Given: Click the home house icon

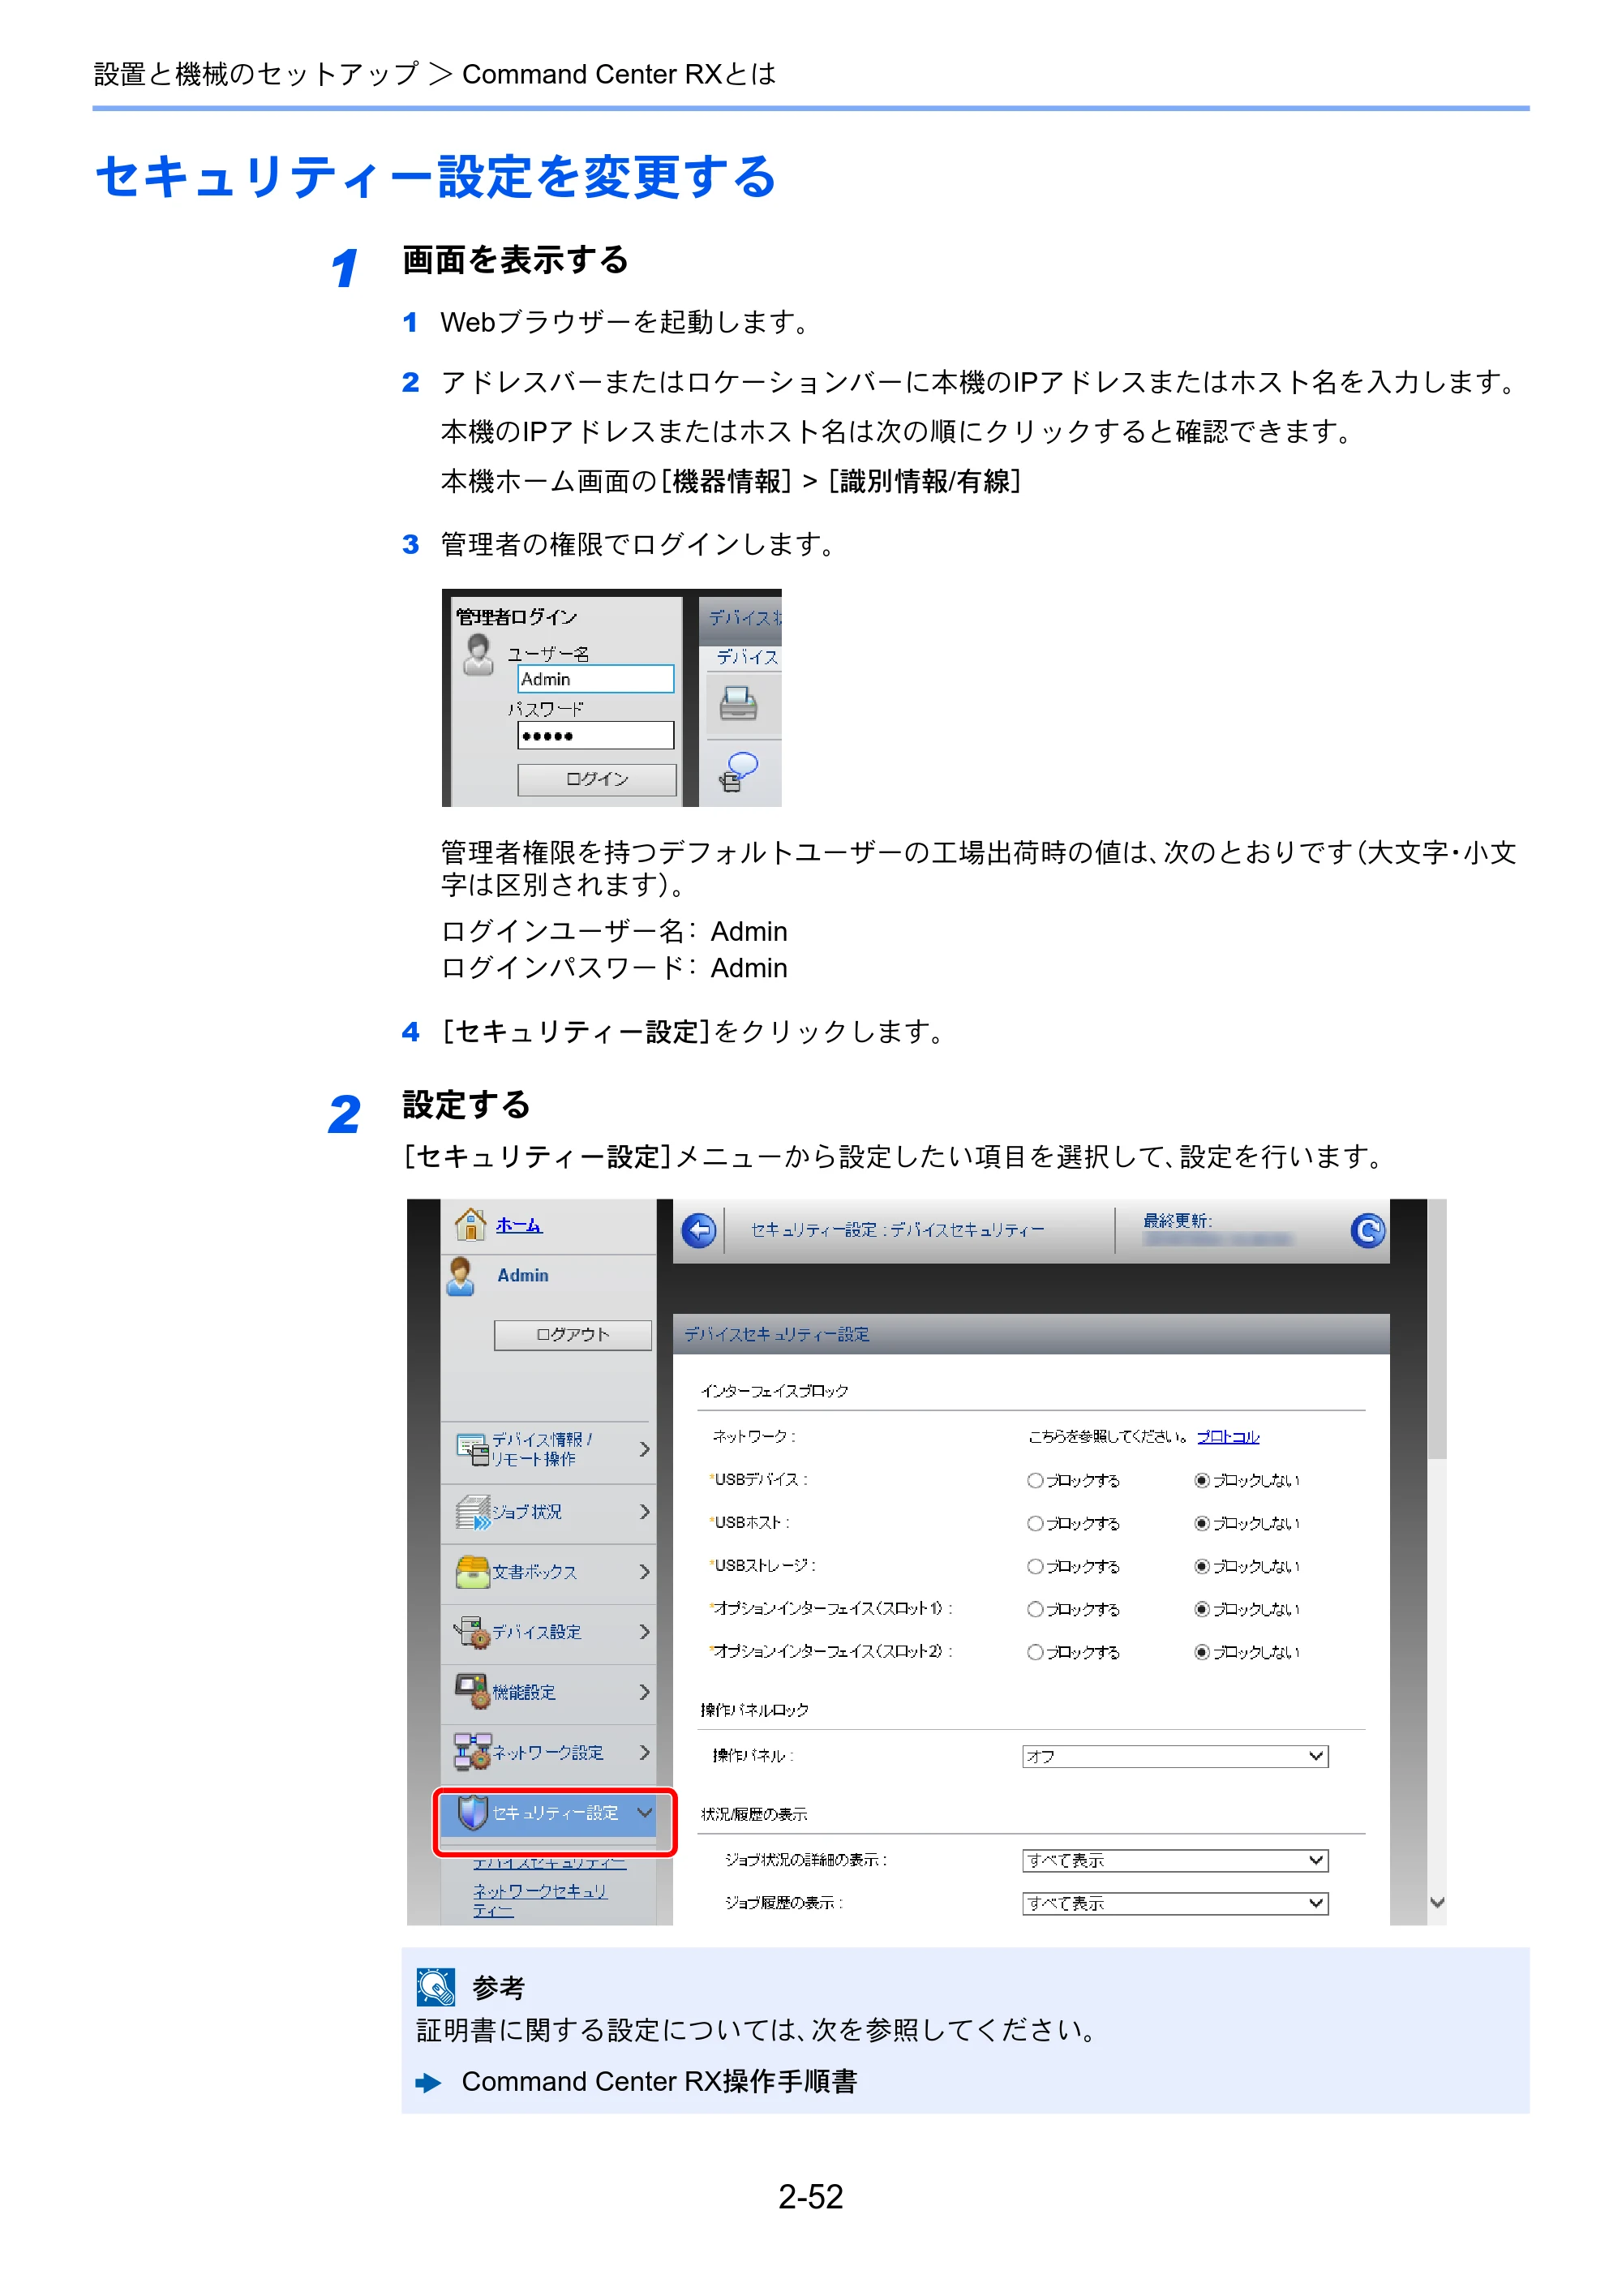Looking at the screenshot, I should (x=470, y=1223).
